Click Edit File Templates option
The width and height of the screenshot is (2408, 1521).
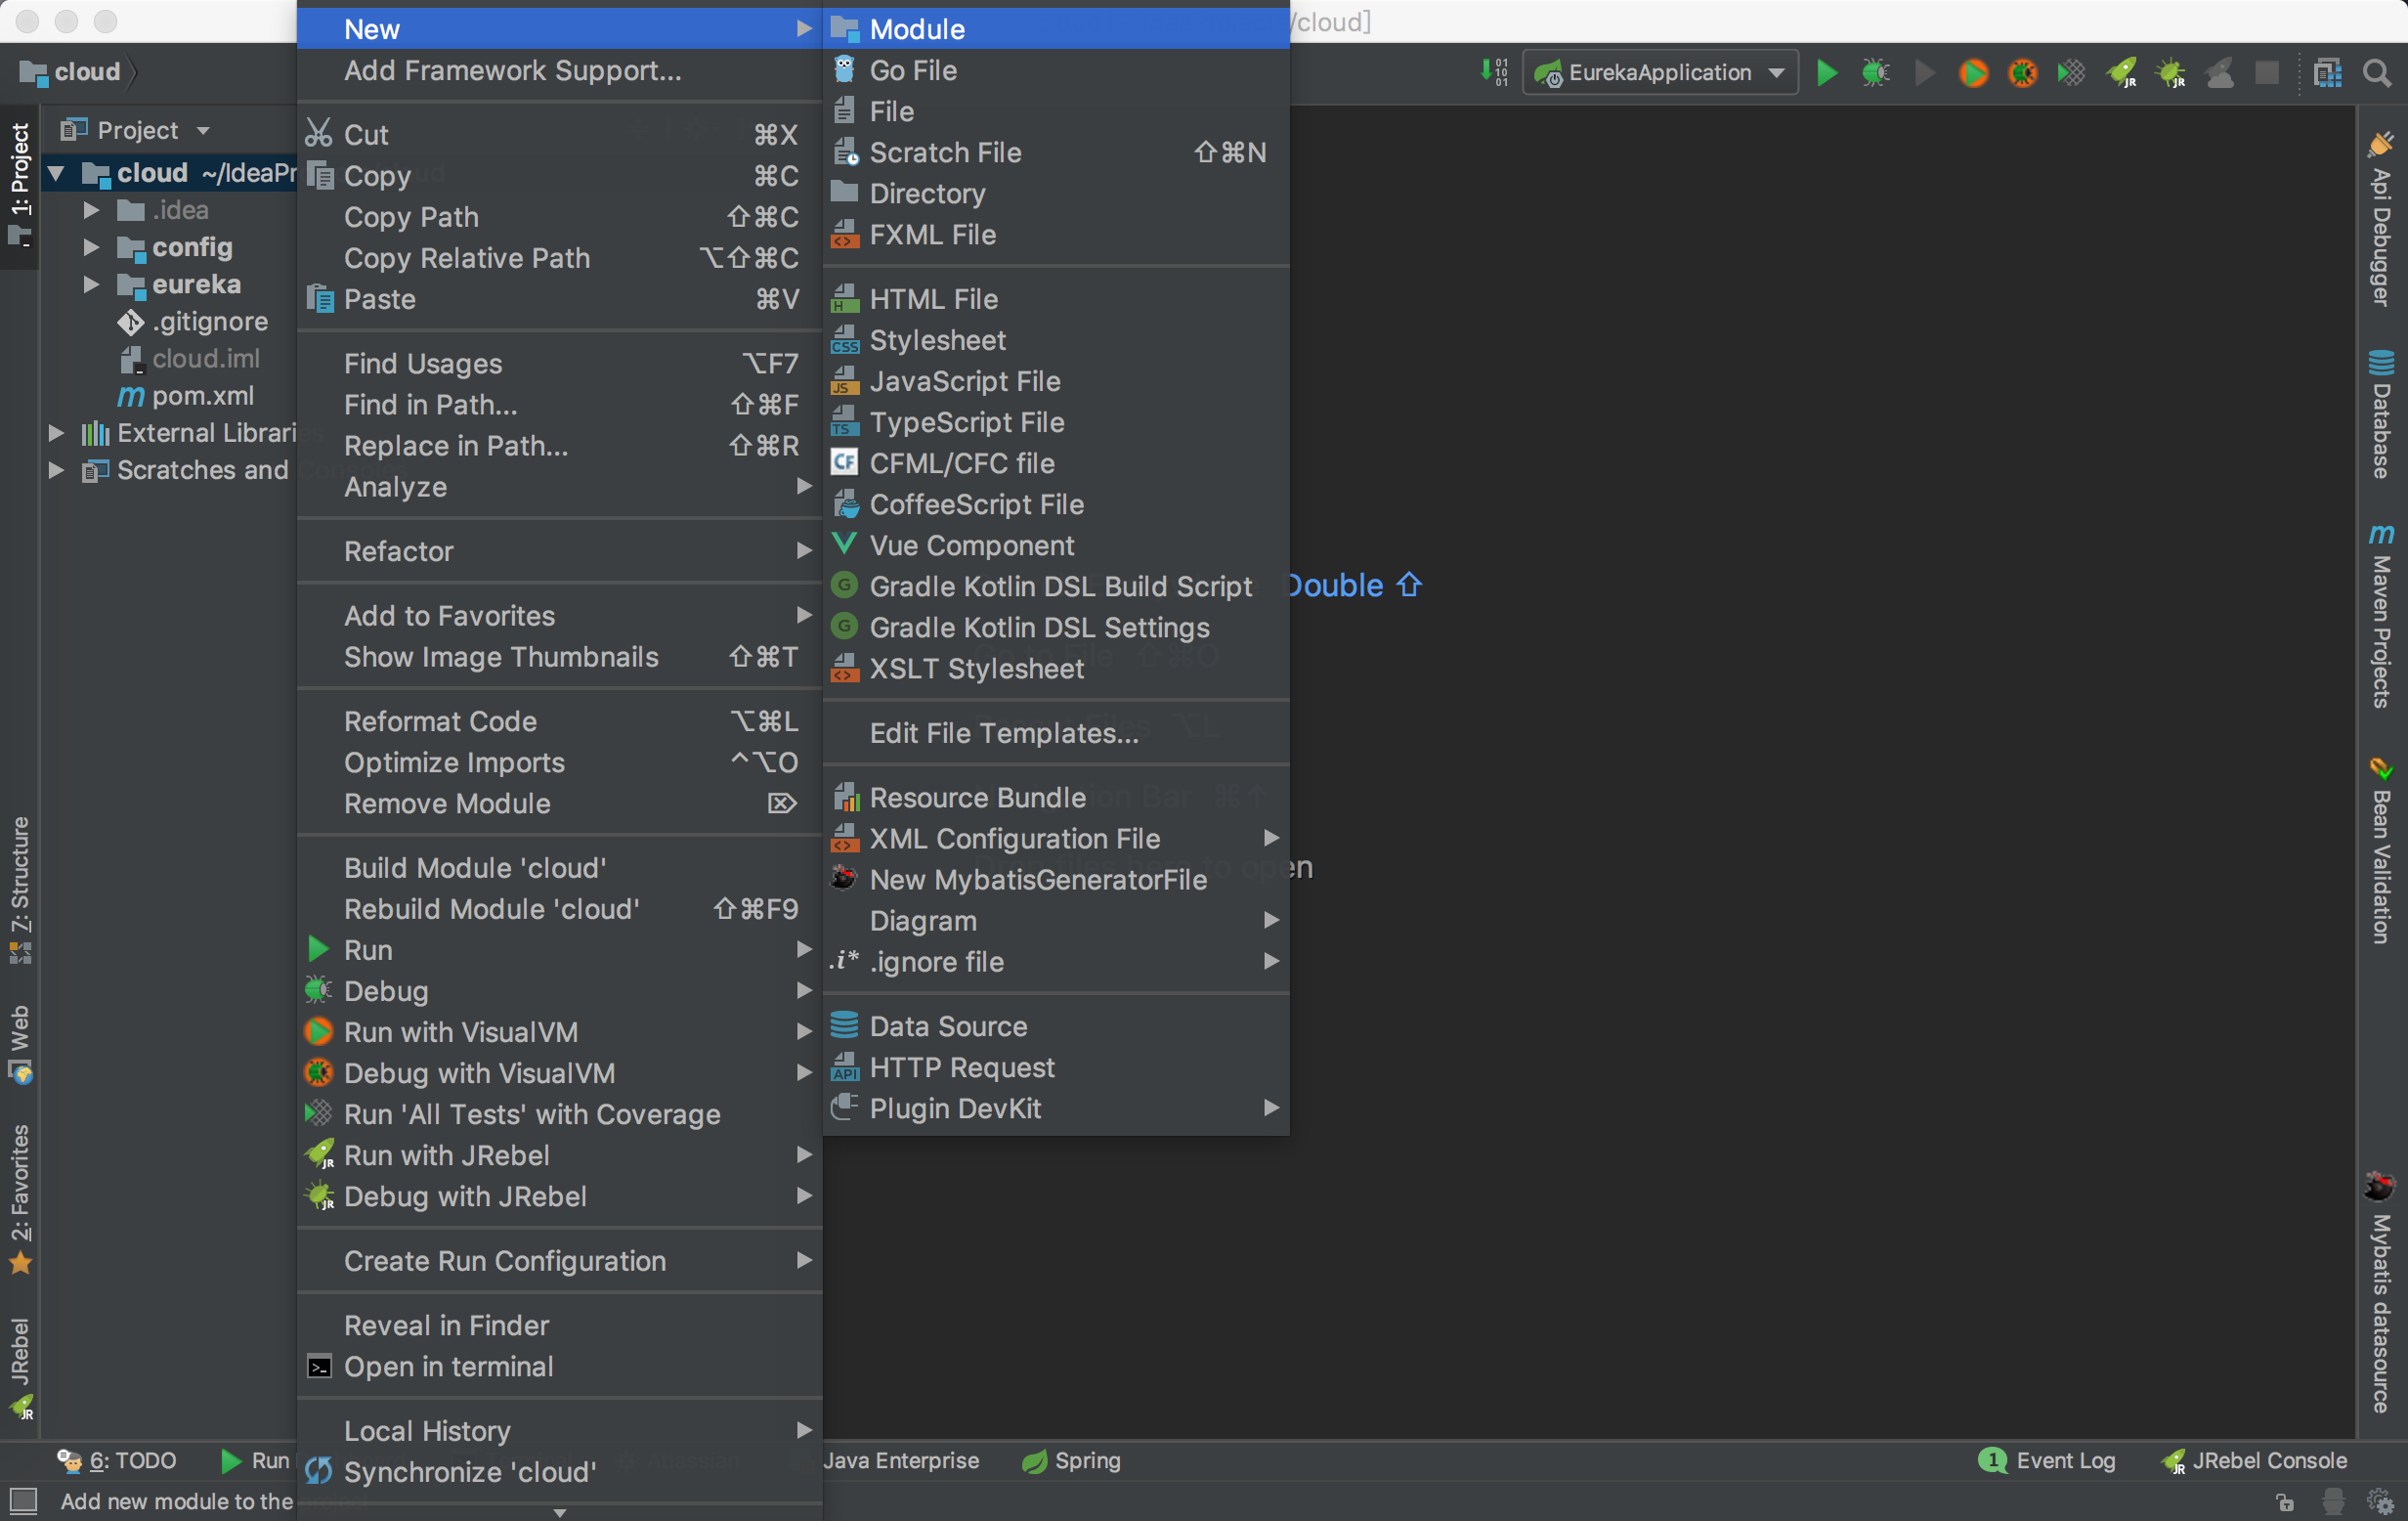(1003, 733)
